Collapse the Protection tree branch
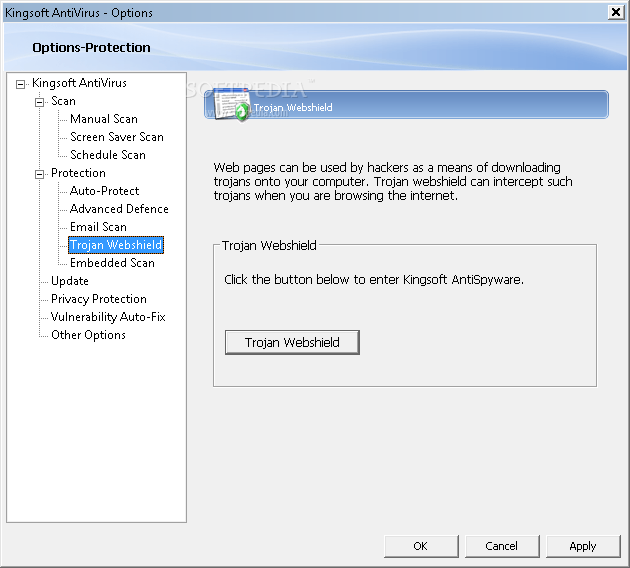The width and height of the screenshot is (630, 568). (x=39, y=174)
